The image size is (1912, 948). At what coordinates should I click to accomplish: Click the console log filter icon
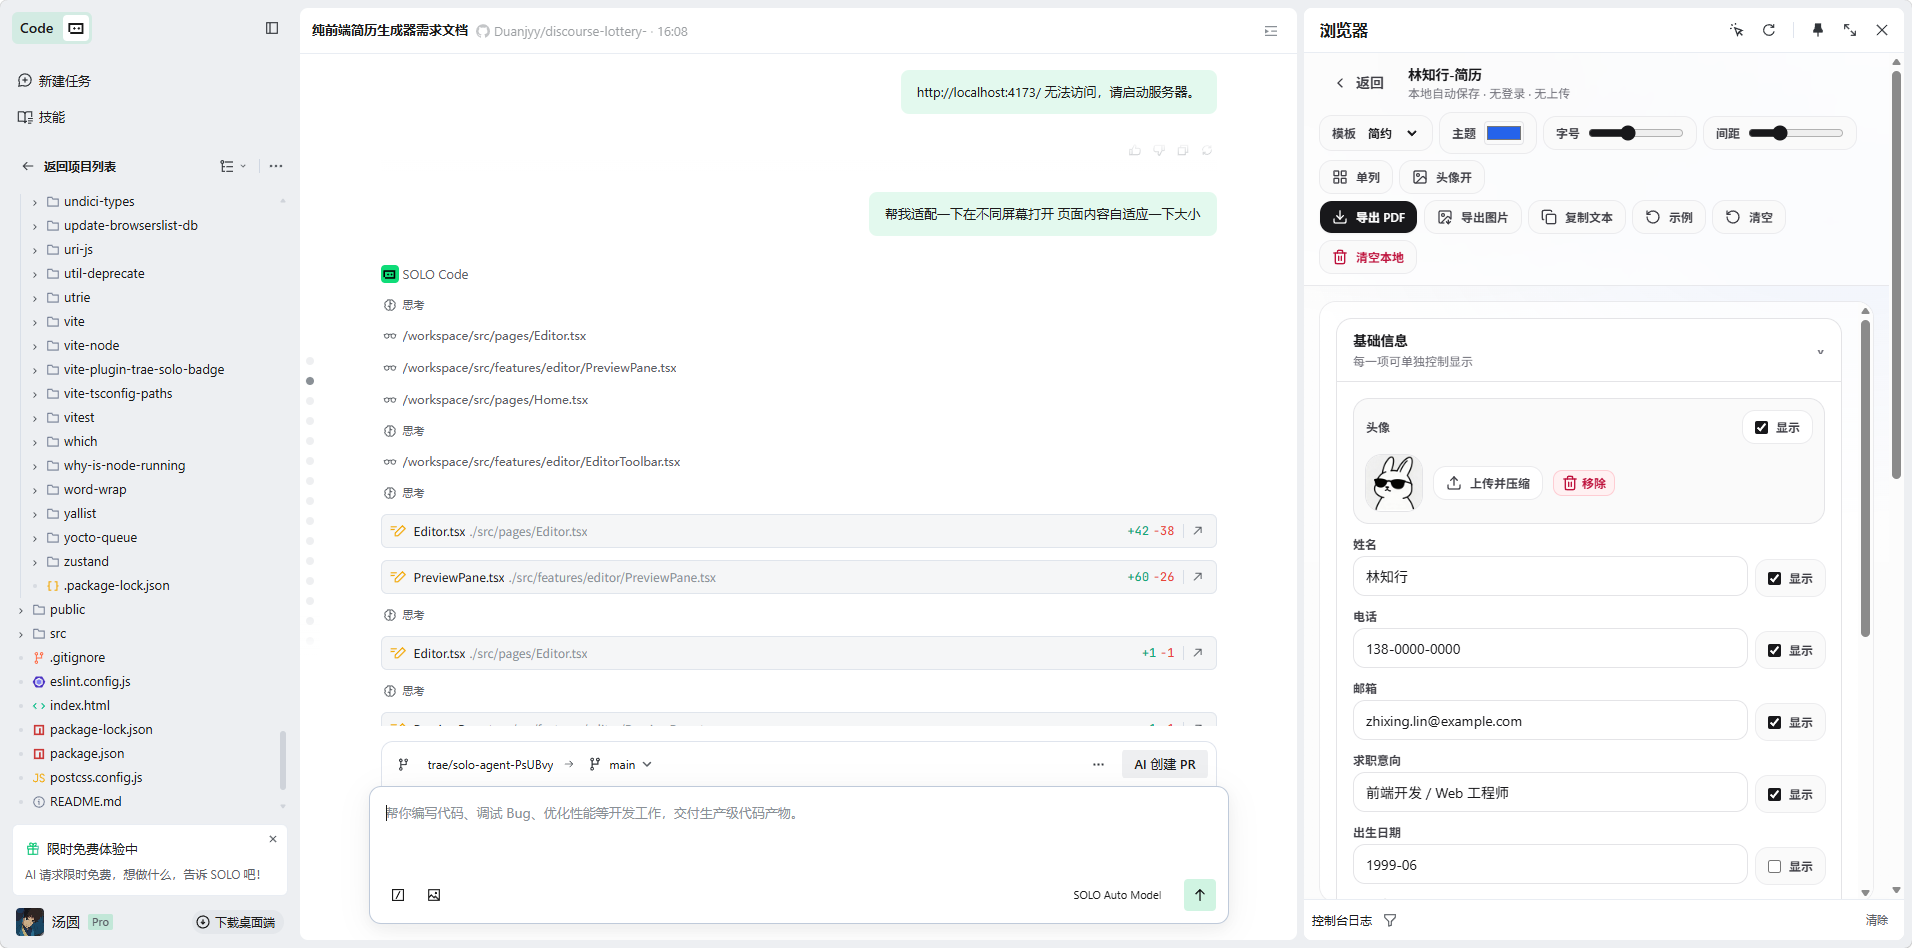tap(1390, 920)
